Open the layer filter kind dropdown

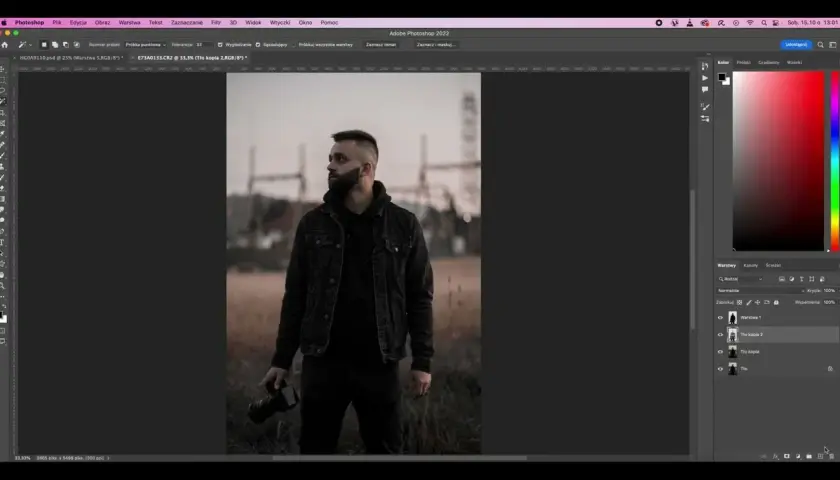click(741, 279)
